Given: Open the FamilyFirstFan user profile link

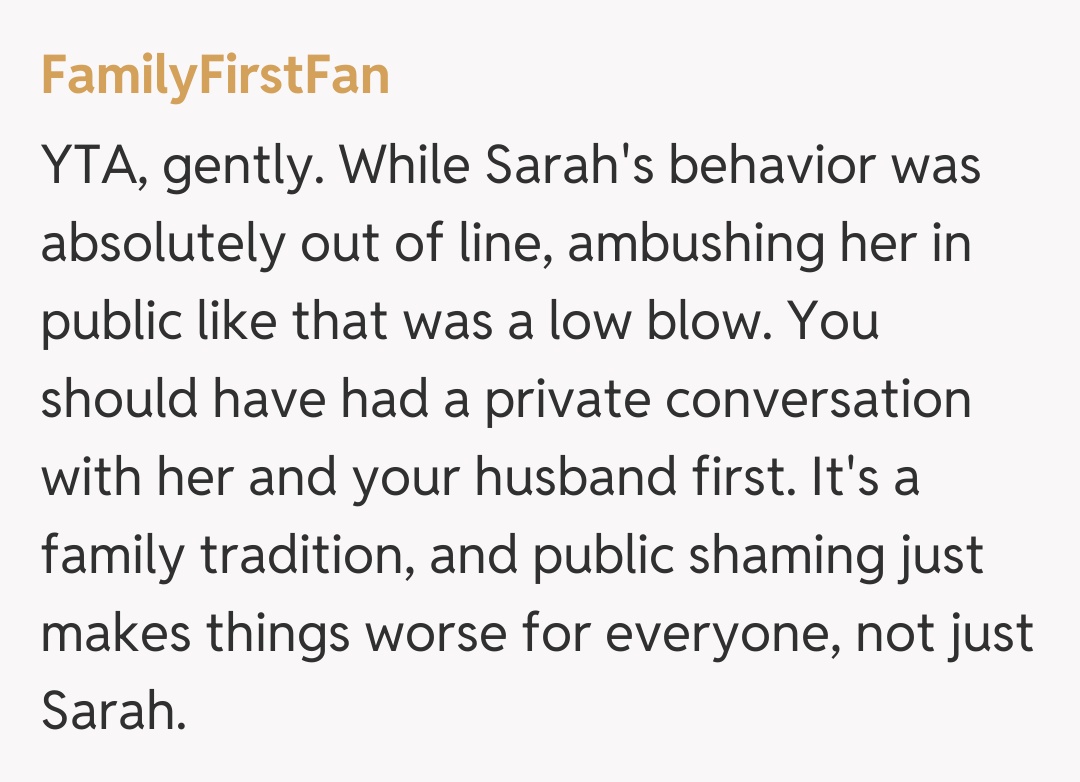Looking at the screenshot, I should click(215, 76).
